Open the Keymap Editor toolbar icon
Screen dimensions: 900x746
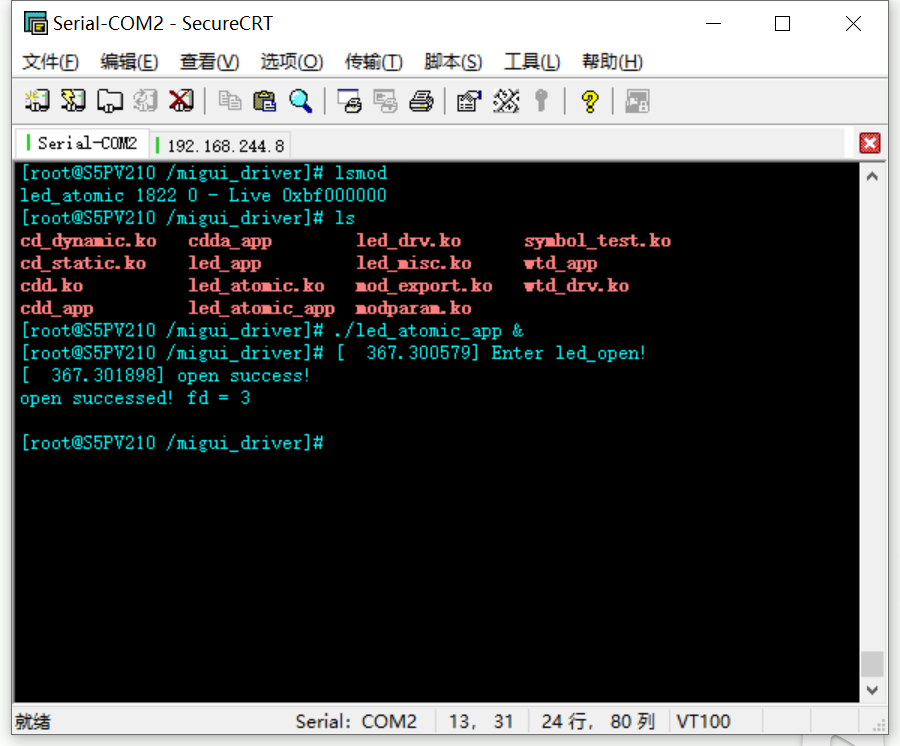tap(506, 101)
